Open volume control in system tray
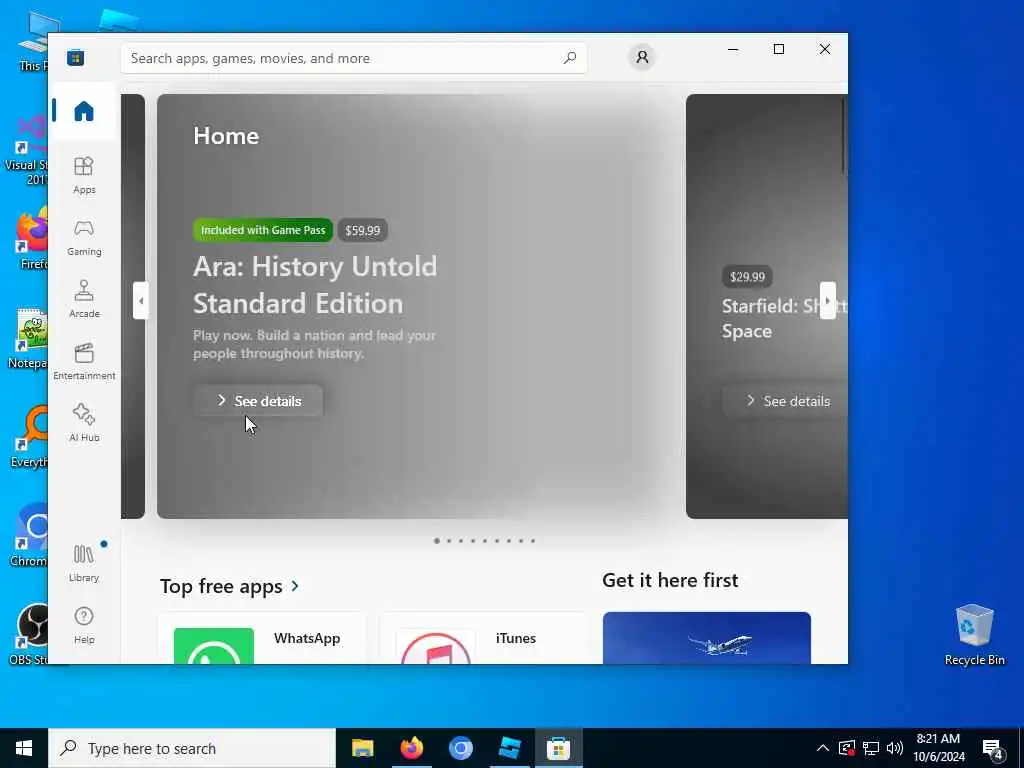Screen dimensions: 1024x768 [895, 748]
